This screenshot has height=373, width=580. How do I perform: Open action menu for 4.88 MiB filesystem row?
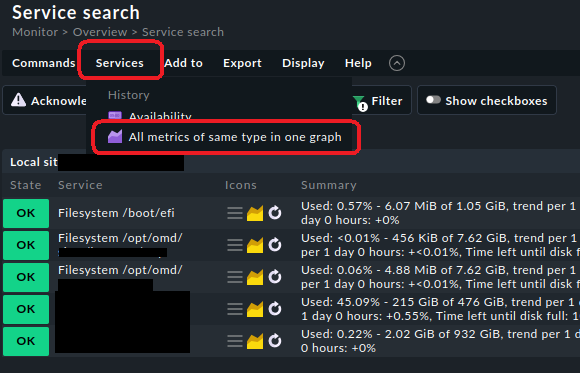click(x=235, y=277)
